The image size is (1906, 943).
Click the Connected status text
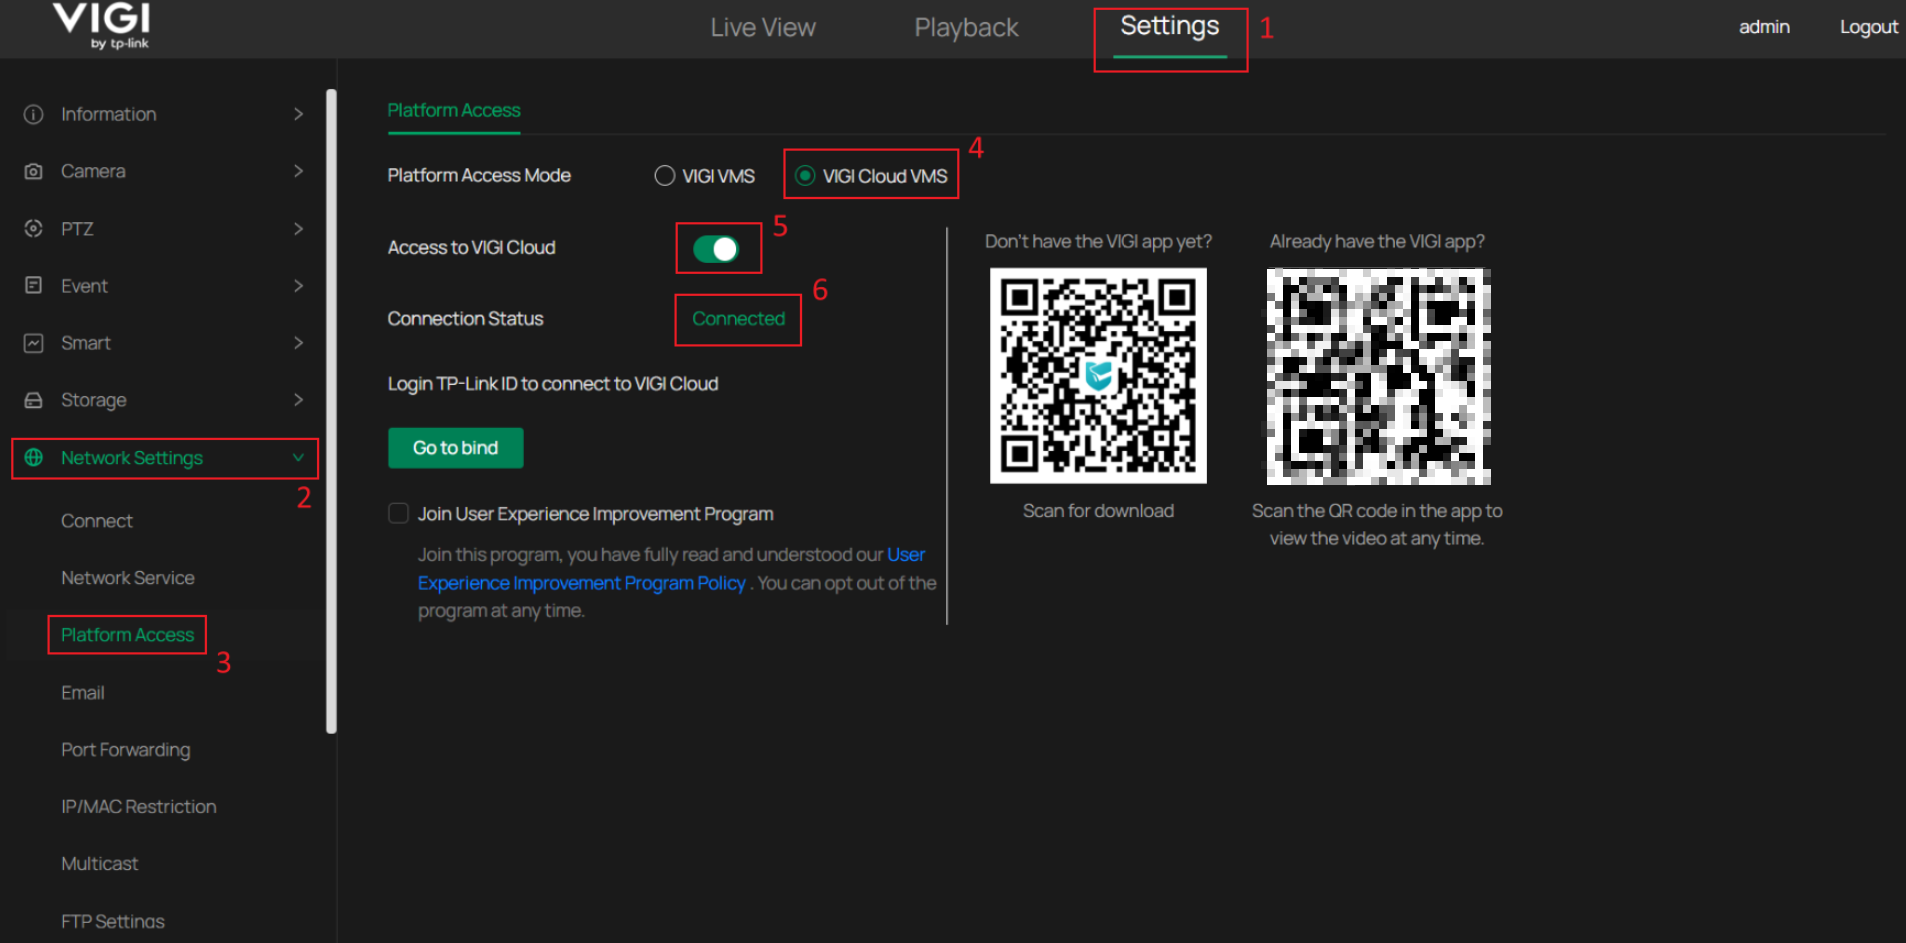(x=739, y=319)
